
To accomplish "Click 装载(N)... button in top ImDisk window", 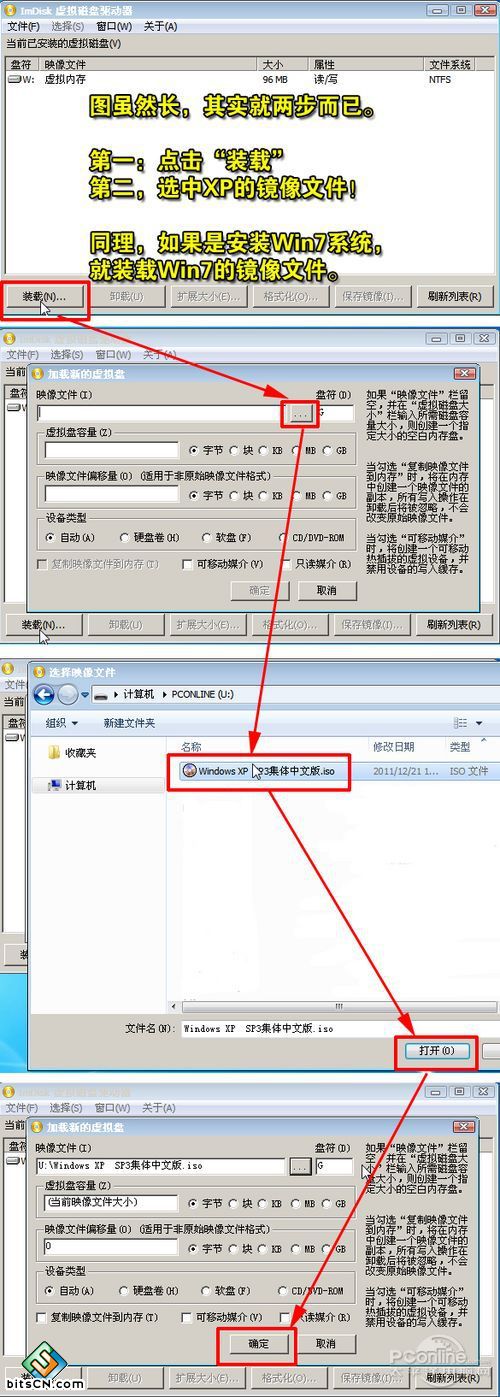I will pyautogui.click(x=43, y=296).
